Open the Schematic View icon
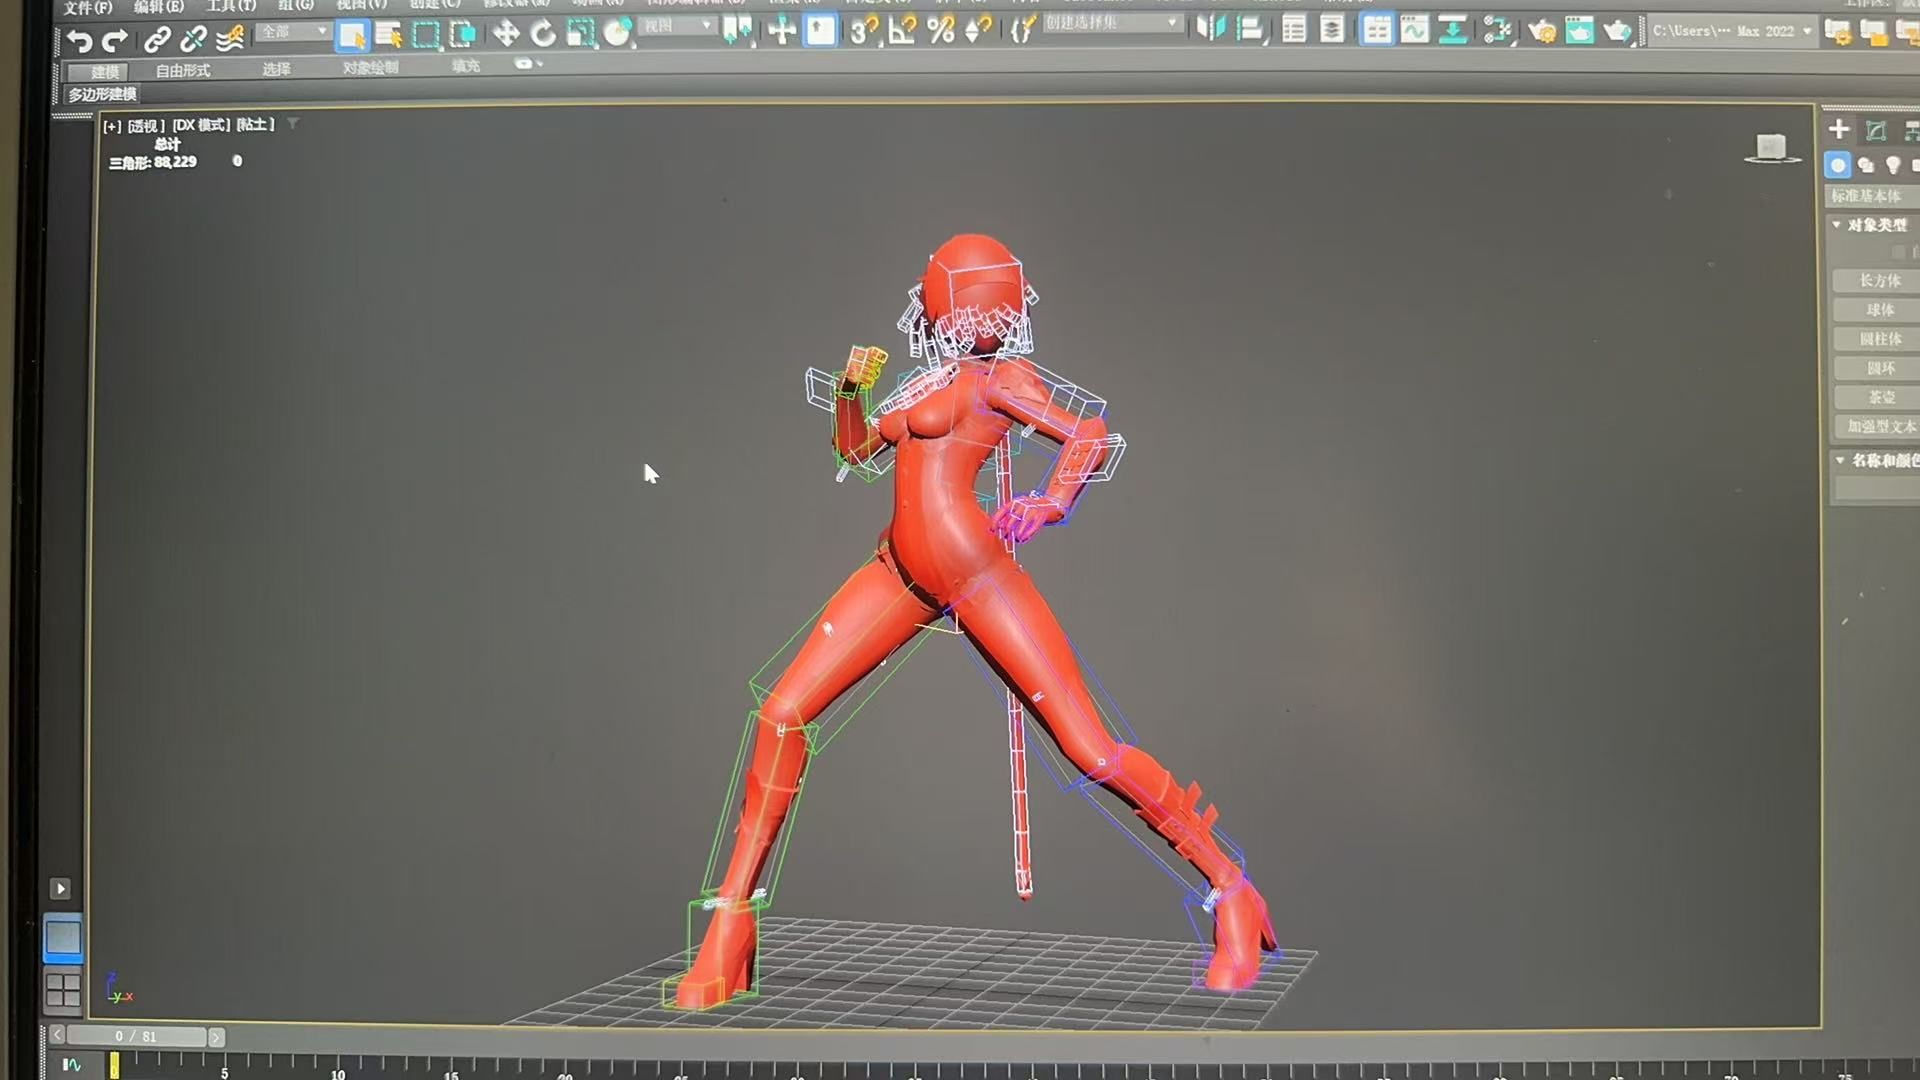The height and width of the screenshot is (1080, 1920). point(1452,30)
